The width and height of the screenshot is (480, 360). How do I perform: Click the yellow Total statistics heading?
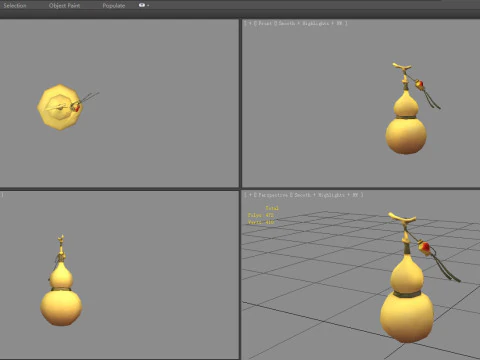tap(272, 208)
